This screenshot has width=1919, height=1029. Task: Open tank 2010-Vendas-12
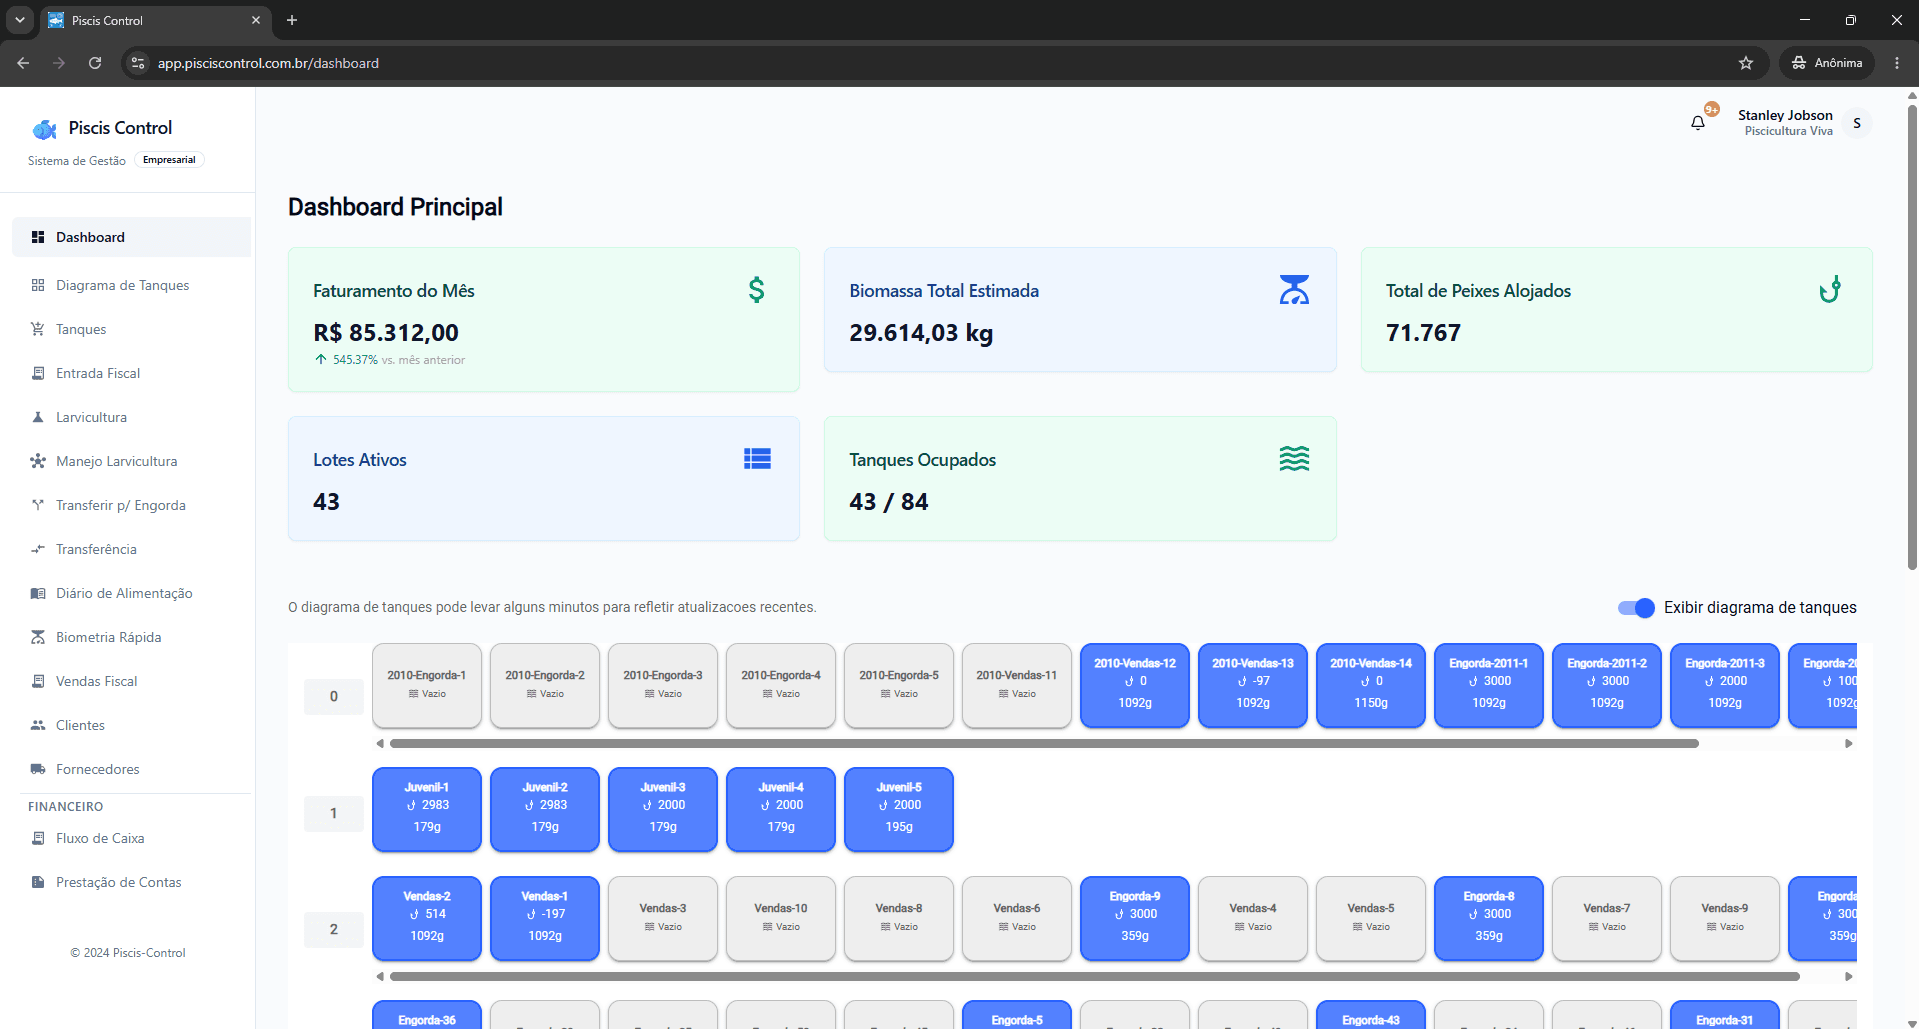1135,685
